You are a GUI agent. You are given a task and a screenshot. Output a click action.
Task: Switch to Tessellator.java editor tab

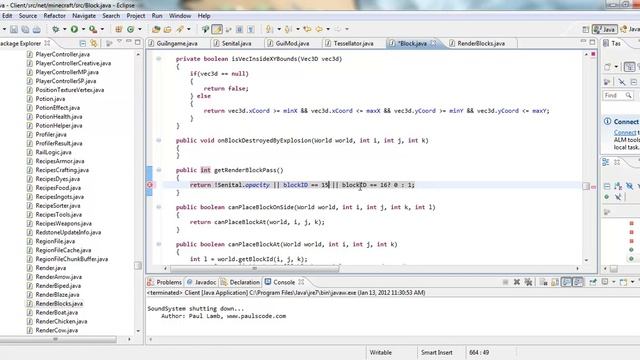click(353, 43)
